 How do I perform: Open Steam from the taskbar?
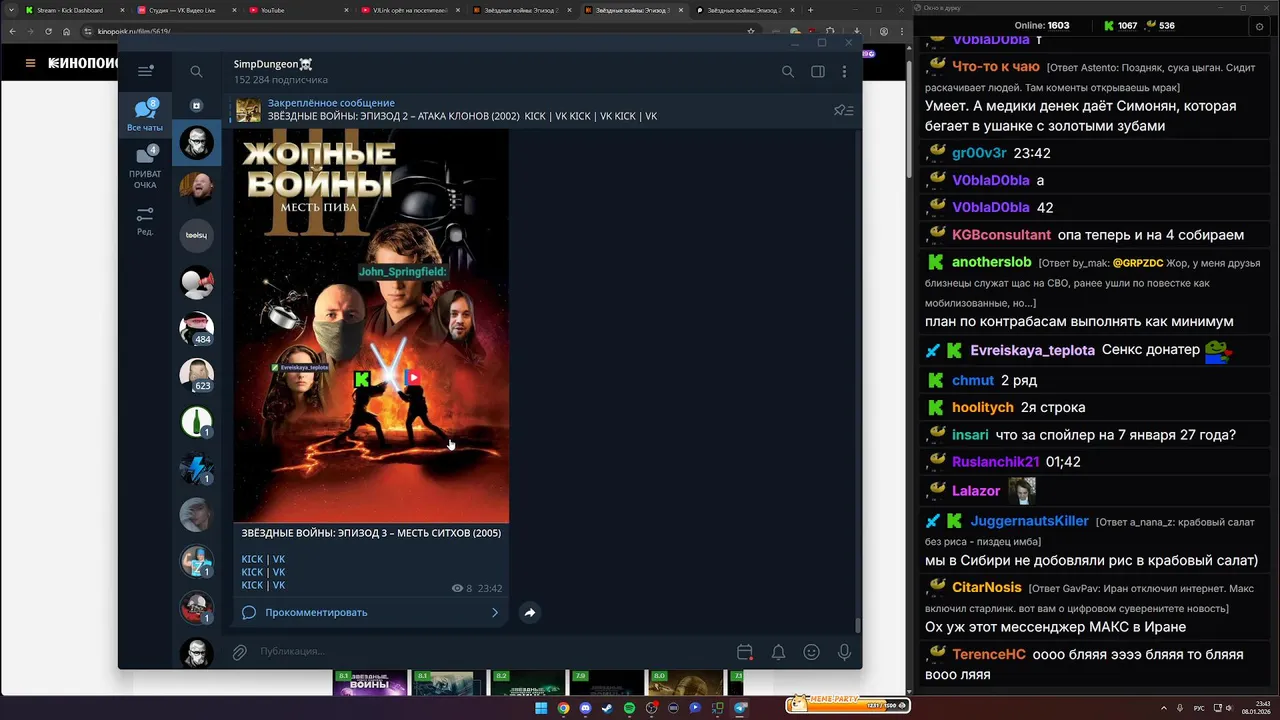pyautogui.click(x=607, y=708)
